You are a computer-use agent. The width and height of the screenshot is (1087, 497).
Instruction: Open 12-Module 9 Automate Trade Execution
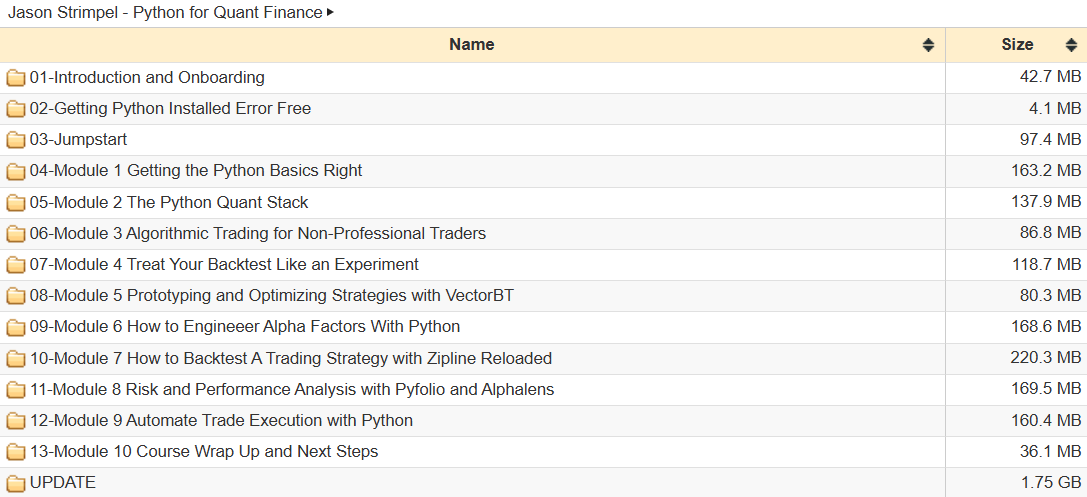pos(221,421)
